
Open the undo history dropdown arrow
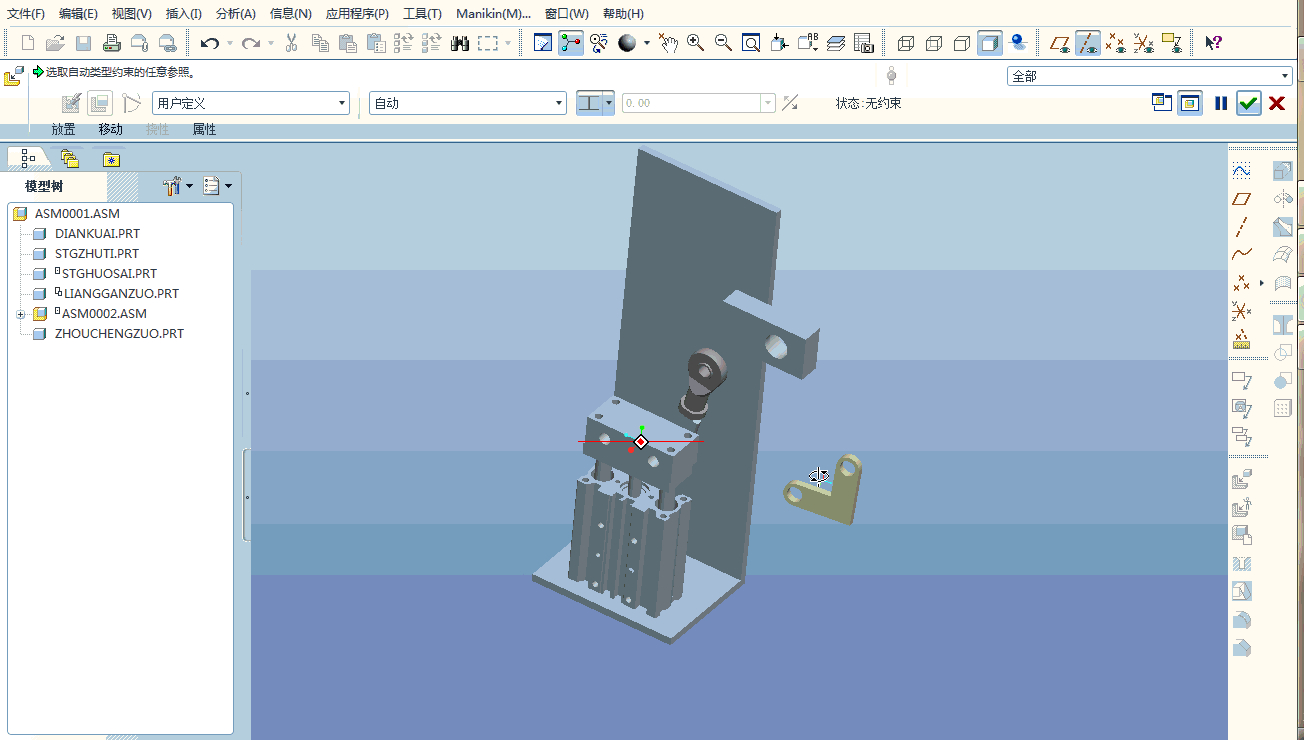(x=230, y=43)
